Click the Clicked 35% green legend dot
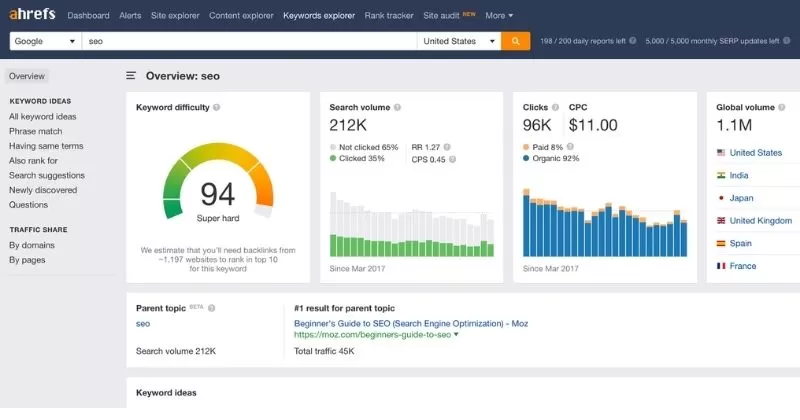Screen dimensions: 800x420 coord(333,158)
